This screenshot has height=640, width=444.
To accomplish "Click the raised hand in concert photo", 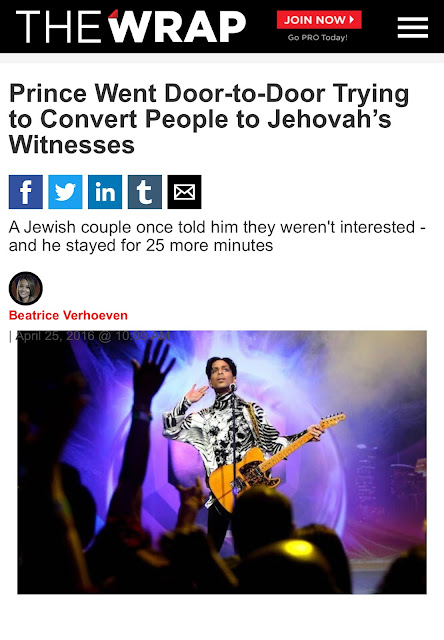I will pyautogui.click(x=154, y=369).
